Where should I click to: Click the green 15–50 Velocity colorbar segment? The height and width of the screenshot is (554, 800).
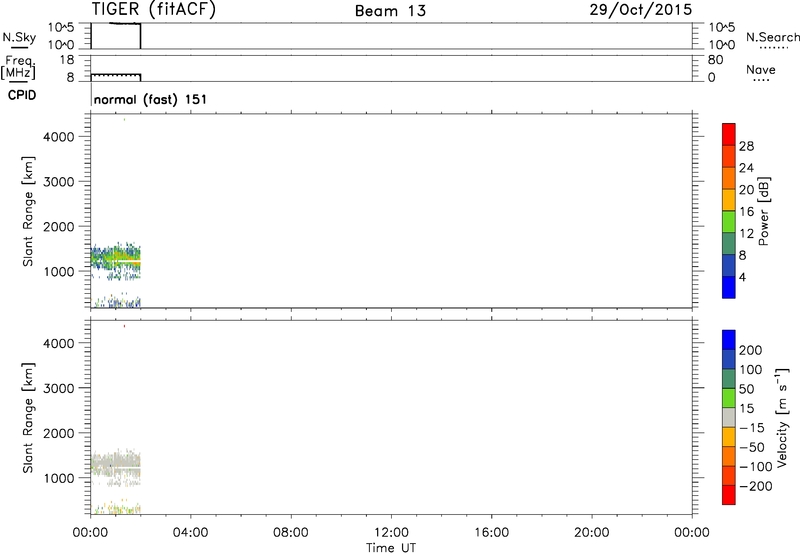pyautogui.click(x=729, y=398)
